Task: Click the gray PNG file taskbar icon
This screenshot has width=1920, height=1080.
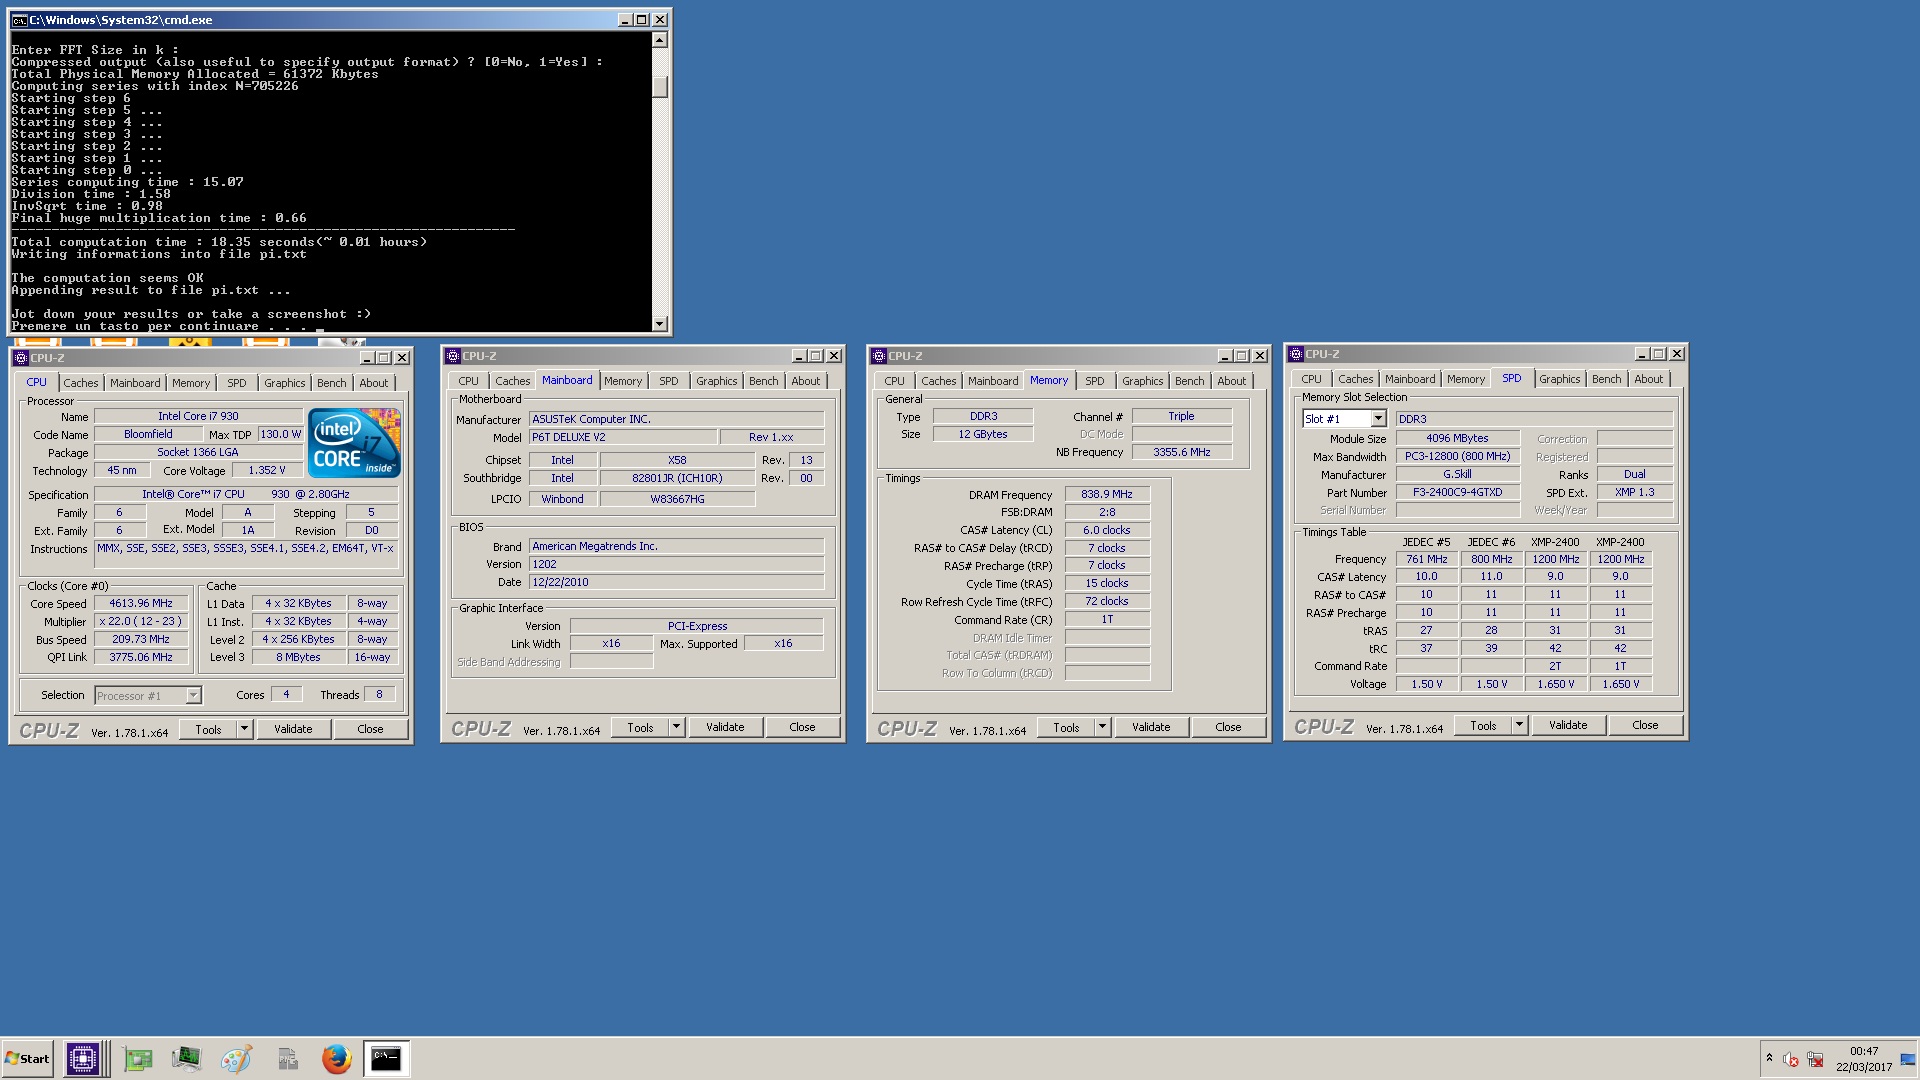Action: 287,1059
